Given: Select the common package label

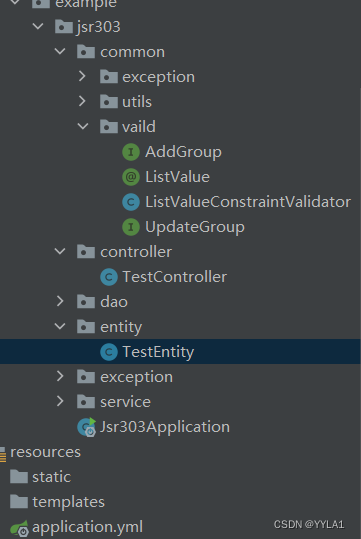Looking at the screenshot, I should (132, 52).
